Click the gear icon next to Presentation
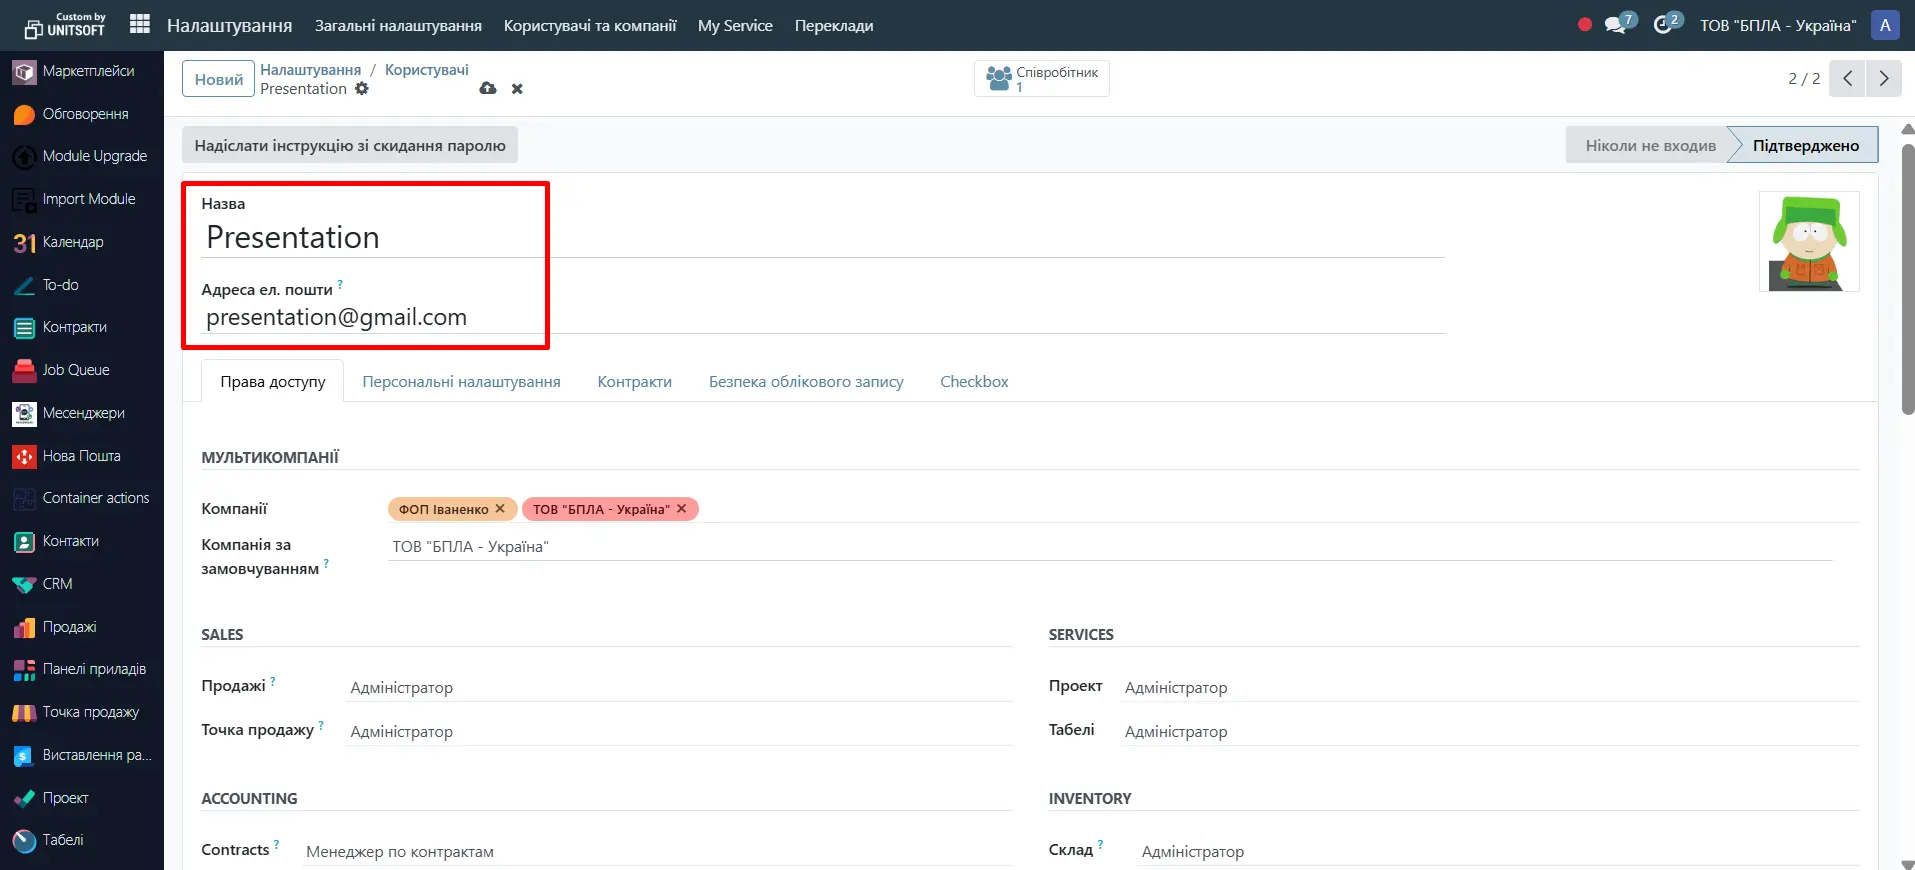Screen dimensions: 1915x870 point(362,89)
